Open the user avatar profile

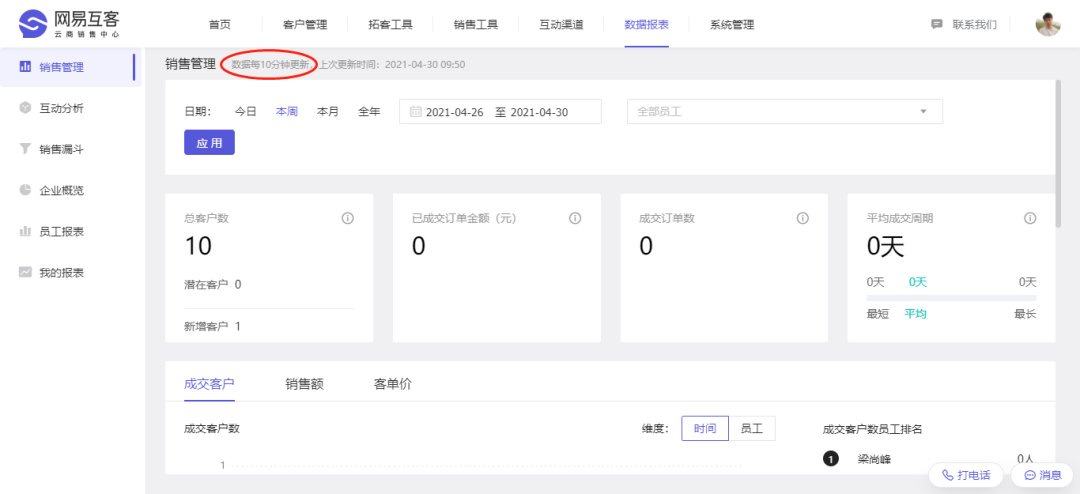(1048, 24)
